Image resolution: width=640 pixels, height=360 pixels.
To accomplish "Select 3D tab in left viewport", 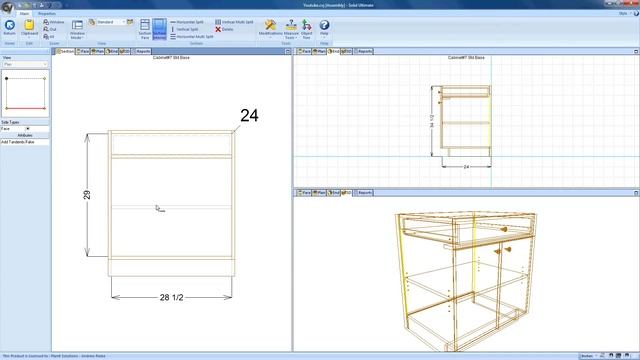I will click(x=125, y=51).
